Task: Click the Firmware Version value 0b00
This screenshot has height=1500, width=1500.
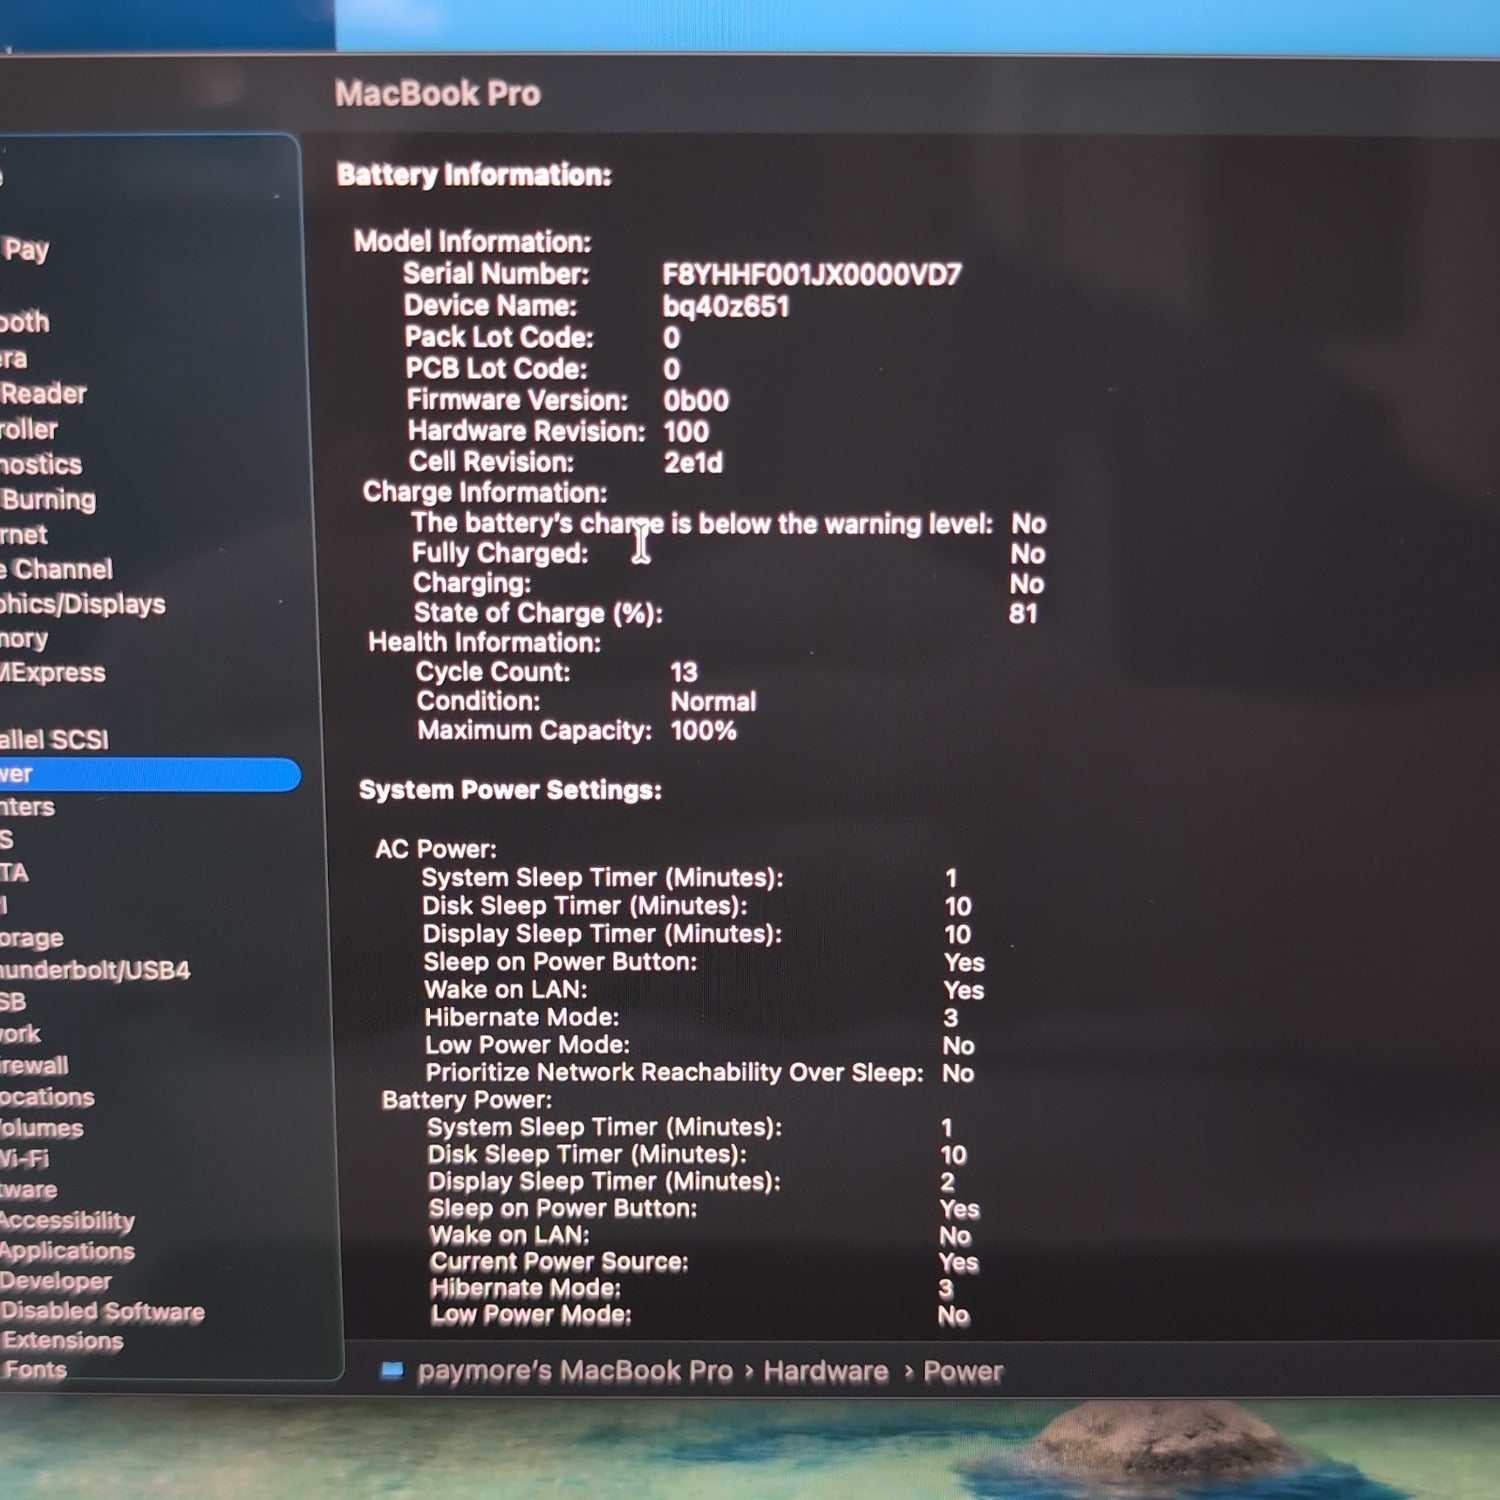Action: coord(696,401)
